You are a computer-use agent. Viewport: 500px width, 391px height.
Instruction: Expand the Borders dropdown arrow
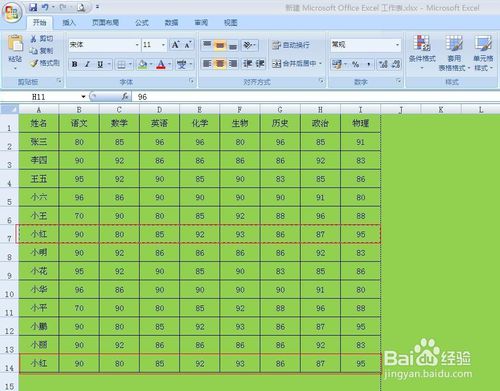coord(130,64)
